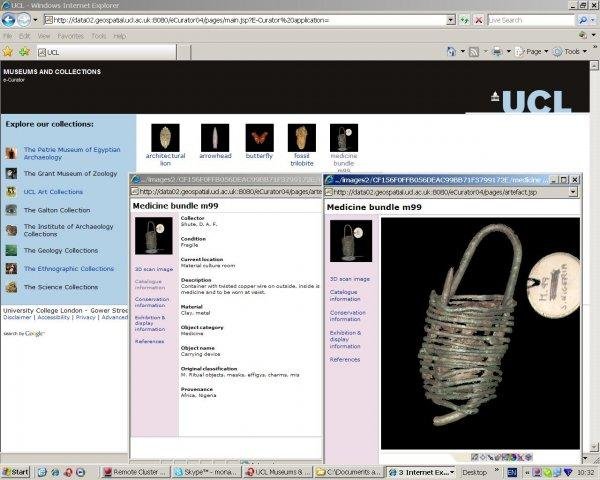Click the UCL Art Collections icon
The height and width of the screenshot is (480, 600).
click(x=11, y=192)
